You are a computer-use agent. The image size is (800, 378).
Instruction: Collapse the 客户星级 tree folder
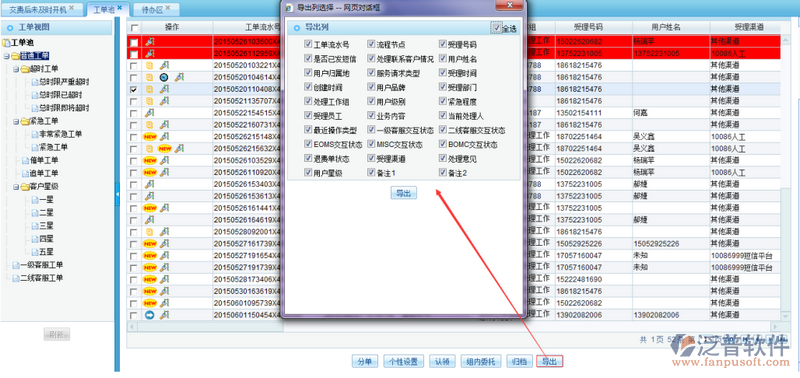[x=16, y=187]
